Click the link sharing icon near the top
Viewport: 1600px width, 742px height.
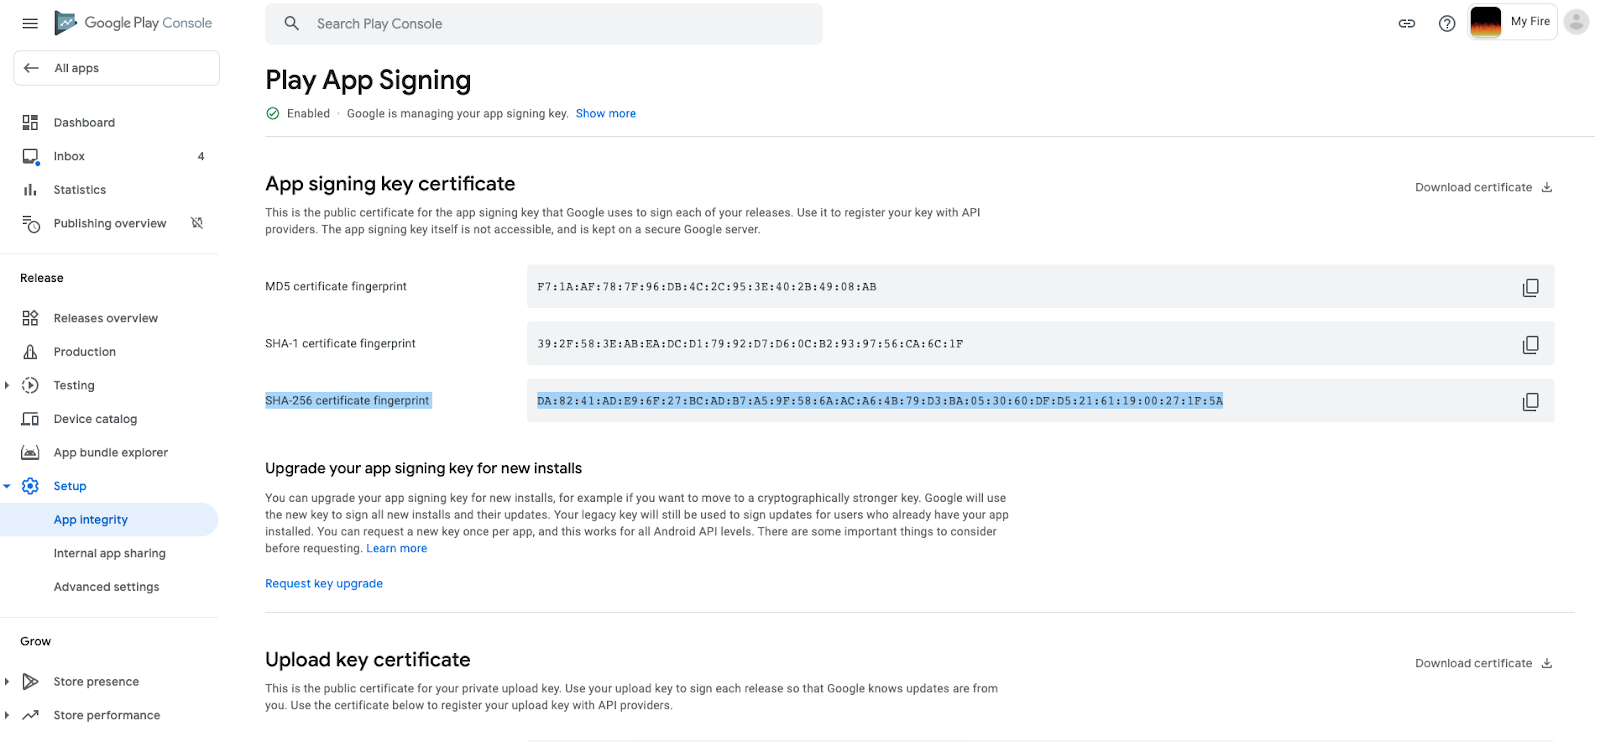point(1406,22)
